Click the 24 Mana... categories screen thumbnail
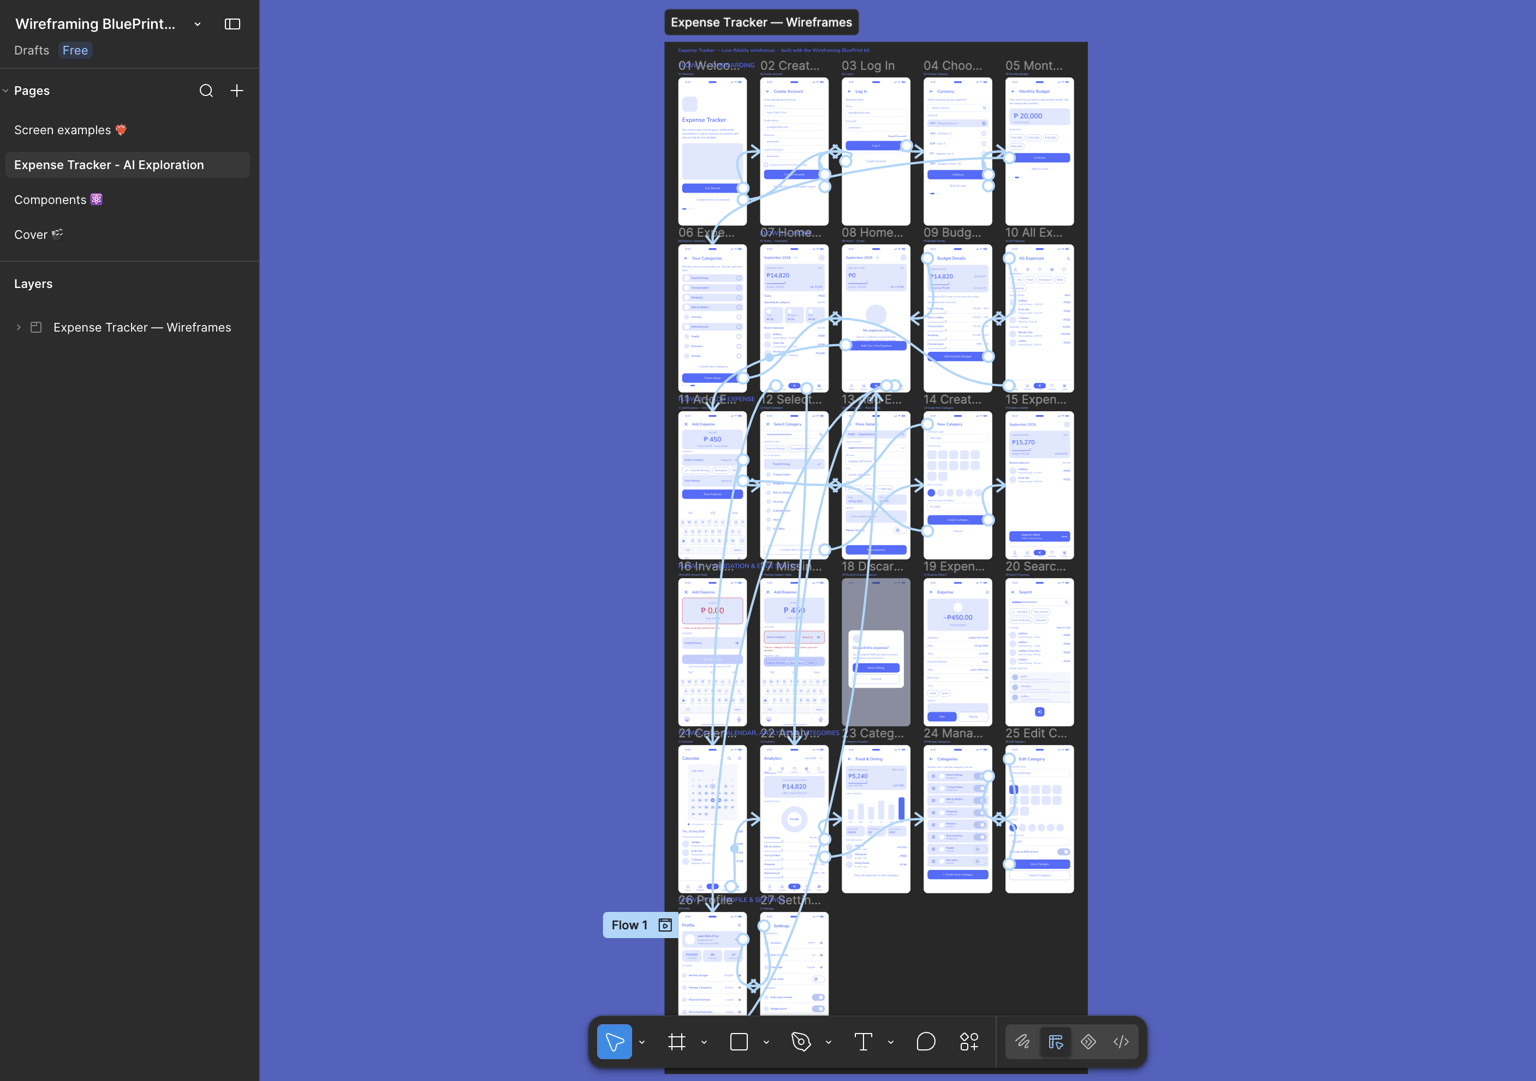 point(958,819)
